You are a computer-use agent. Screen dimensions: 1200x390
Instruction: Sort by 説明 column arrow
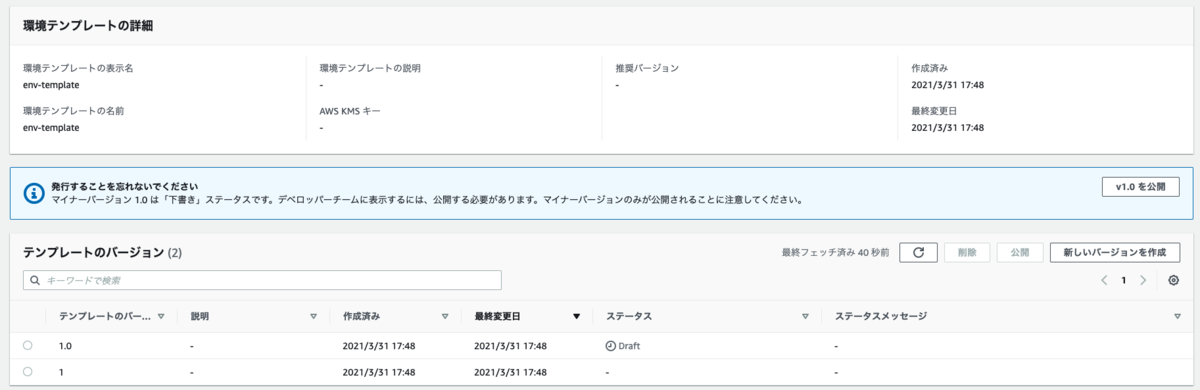tap(313, 316)
